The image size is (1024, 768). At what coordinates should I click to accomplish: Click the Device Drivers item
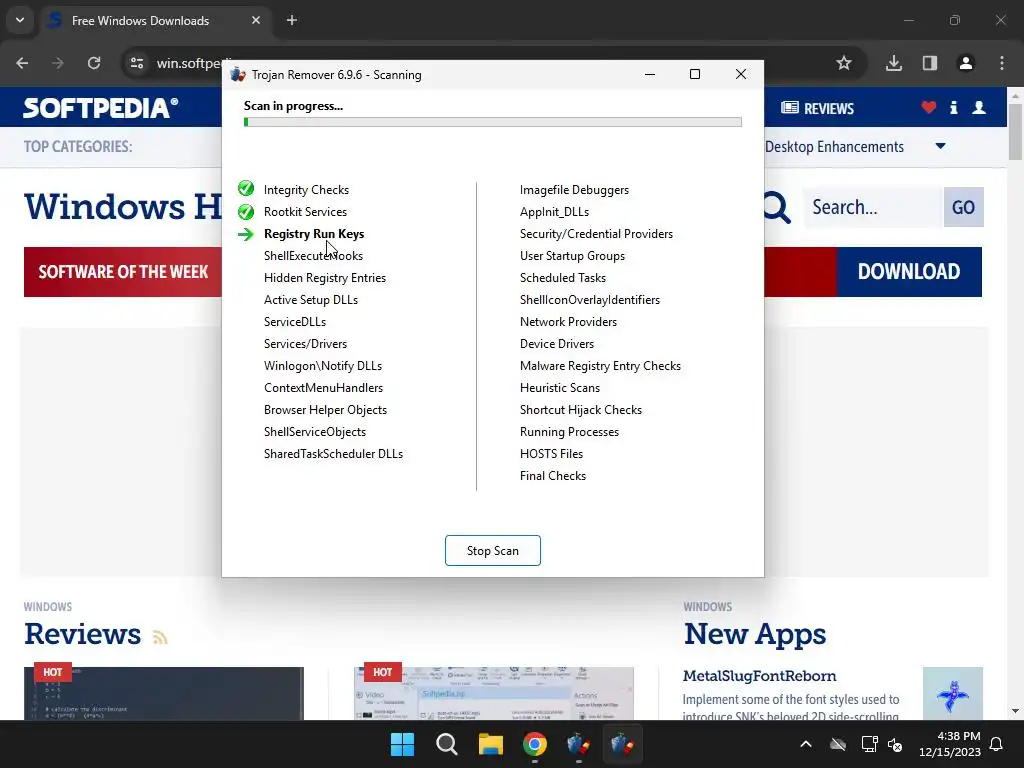pyautogui.click(x=557, y=344)
